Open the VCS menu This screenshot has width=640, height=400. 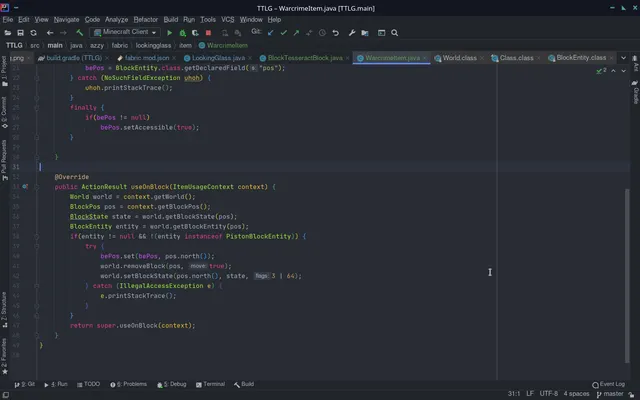point(228,20)
